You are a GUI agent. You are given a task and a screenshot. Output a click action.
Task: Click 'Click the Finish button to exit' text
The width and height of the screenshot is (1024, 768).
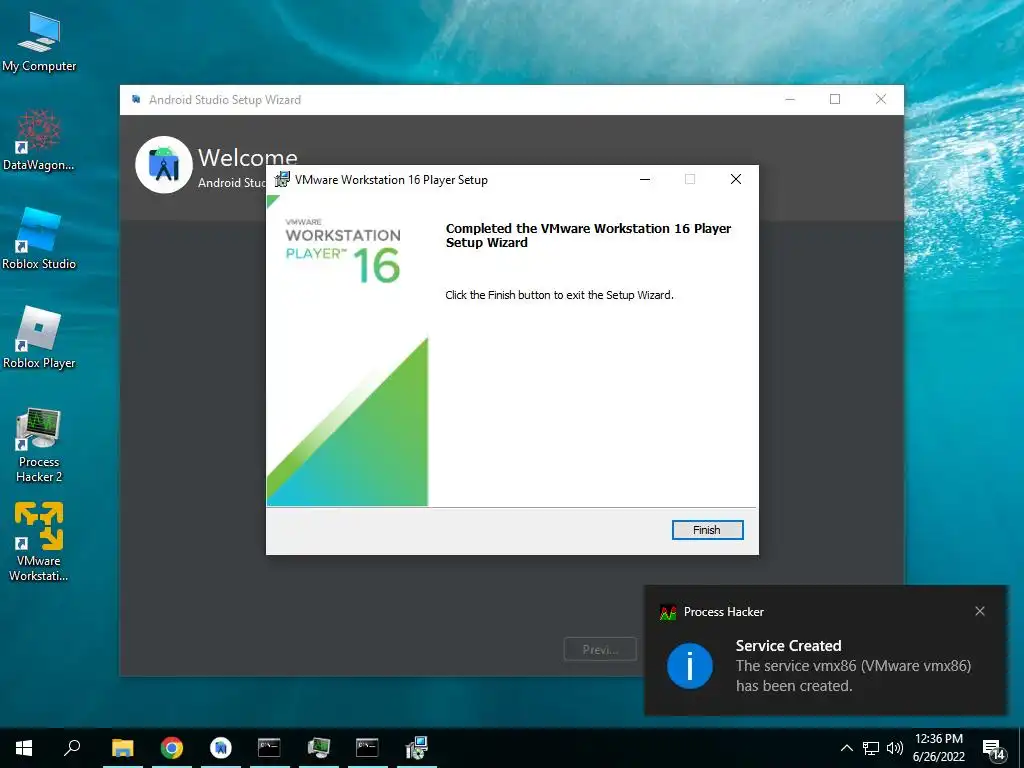tap(559, 295)
